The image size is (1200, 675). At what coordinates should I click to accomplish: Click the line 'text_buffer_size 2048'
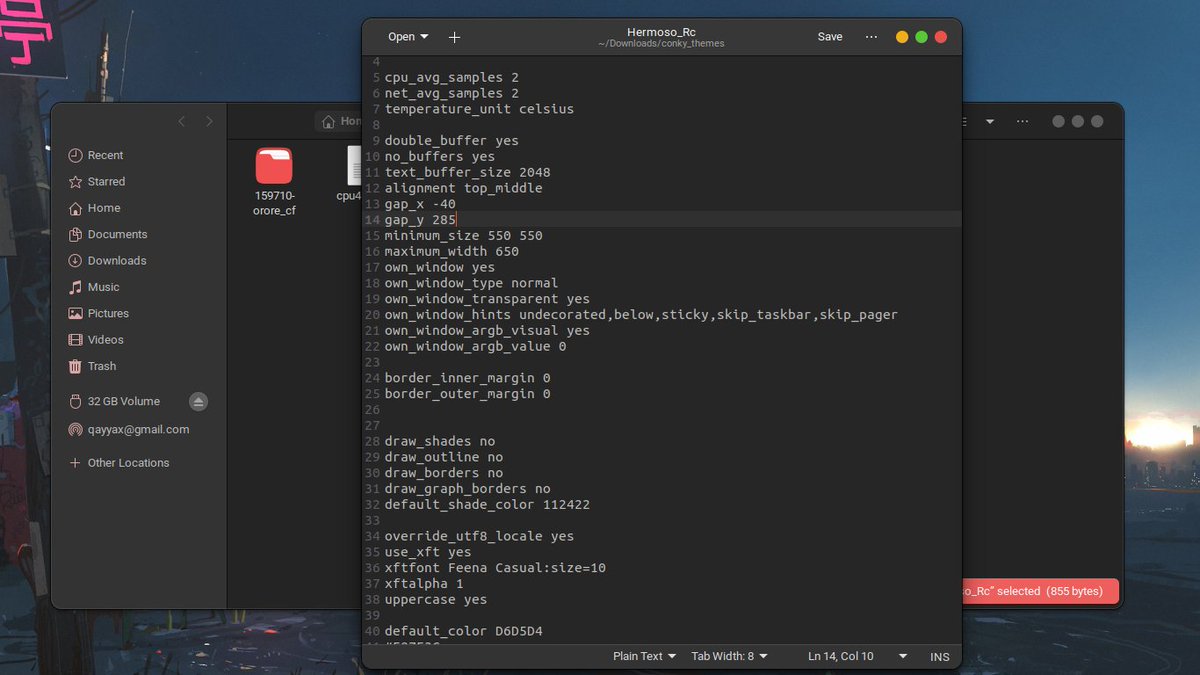468,172
